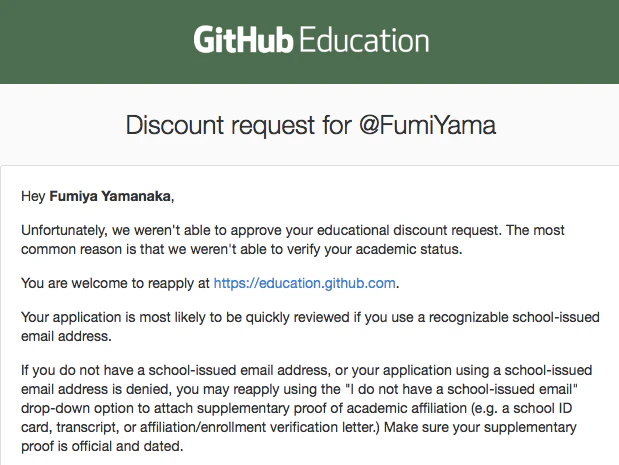The width and height of the screenshot is (619, 465).
Task: Click the words "Discount request for" in heading
Action: coord(238,125)
